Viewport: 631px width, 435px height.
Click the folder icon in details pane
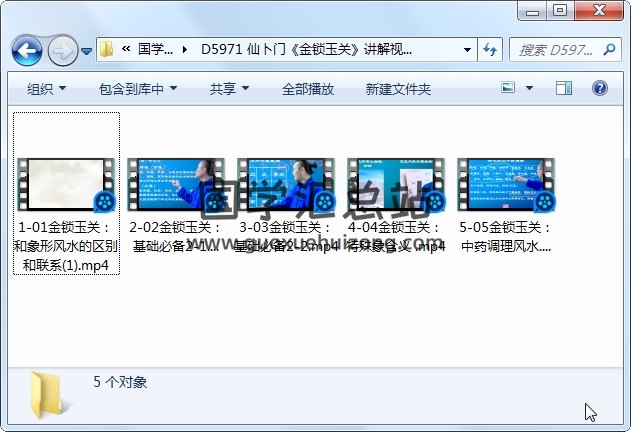pyautogui.click(x=49, y=393)
